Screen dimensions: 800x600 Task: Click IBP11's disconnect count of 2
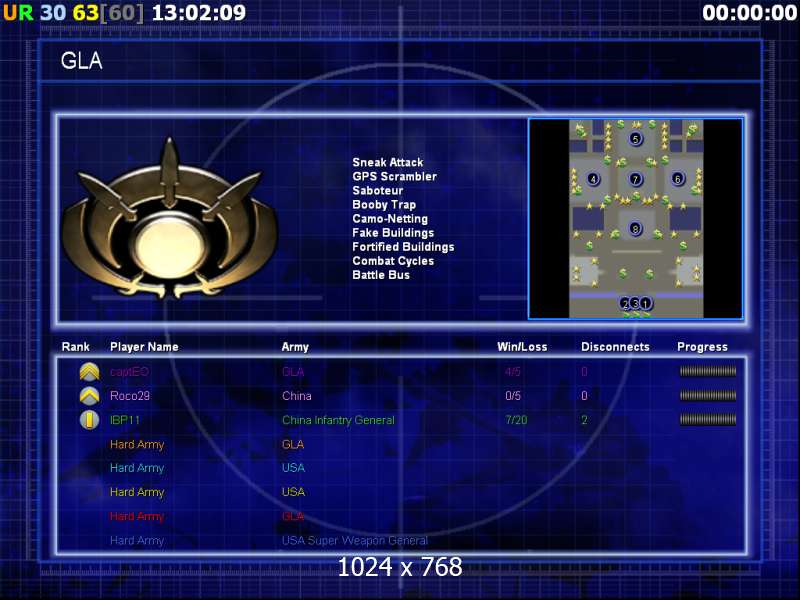point(584,420)
